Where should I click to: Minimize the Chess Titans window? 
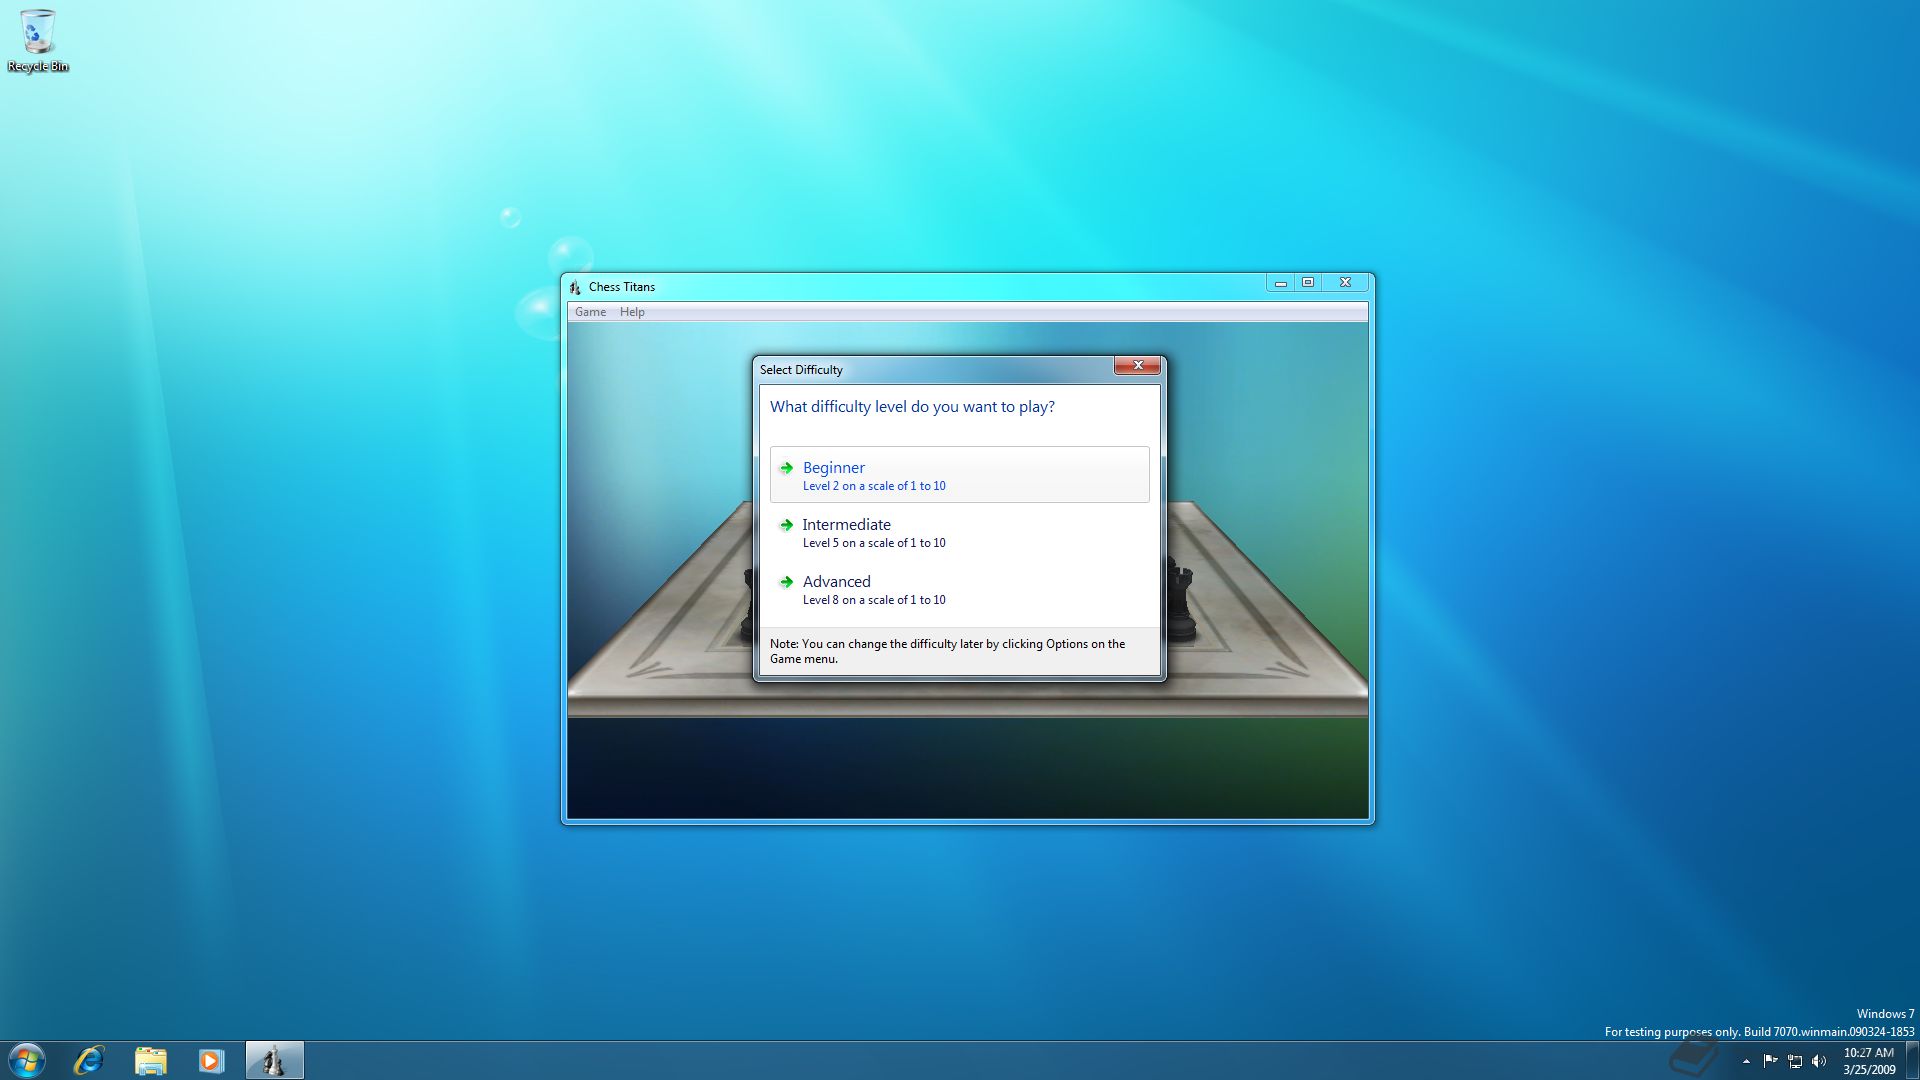1280,283
